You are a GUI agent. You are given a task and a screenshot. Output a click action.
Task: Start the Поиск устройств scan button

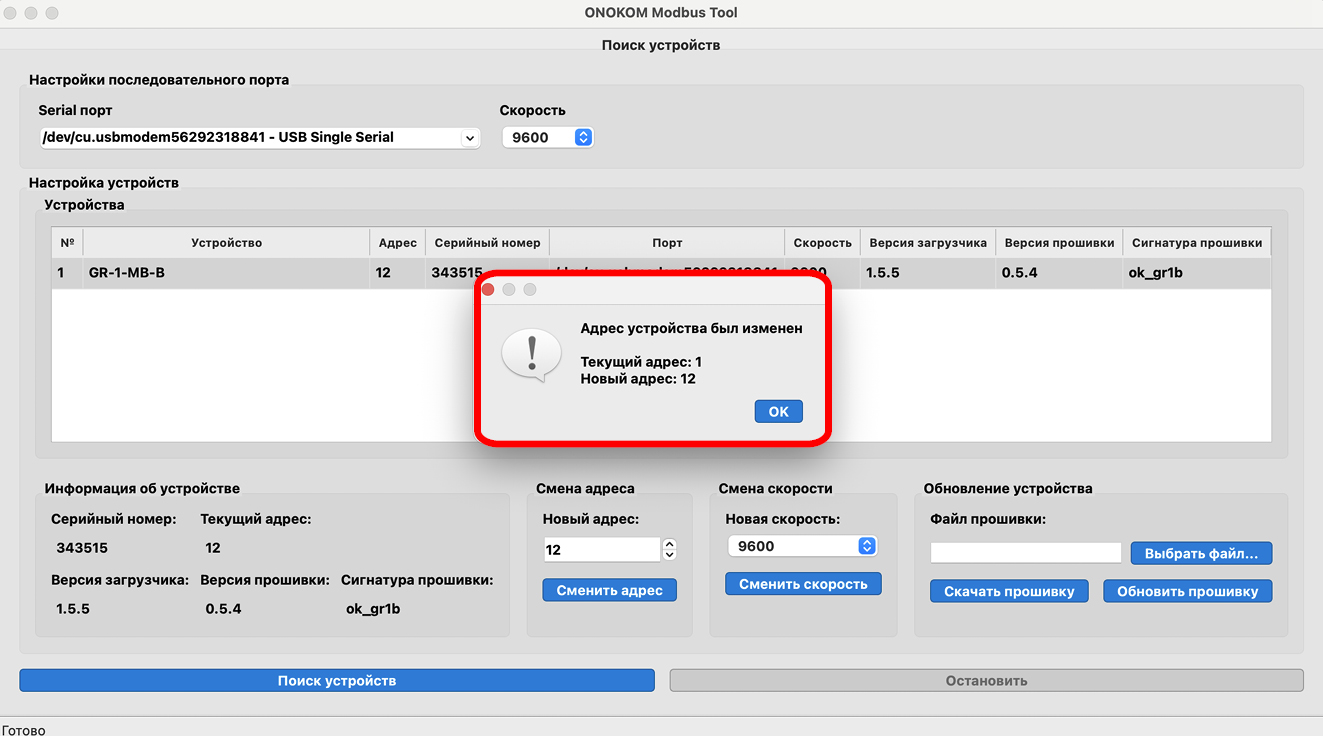click(337, 681)
